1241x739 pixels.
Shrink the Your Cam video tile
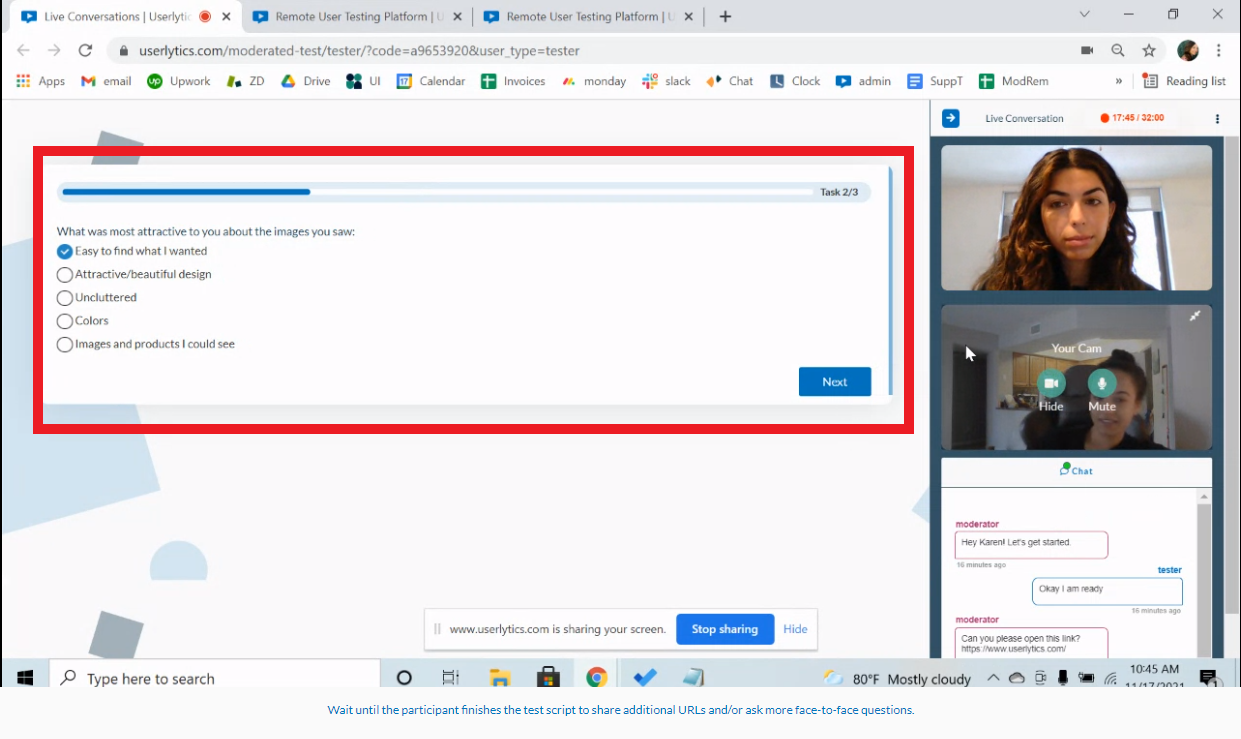point(1194,316)
